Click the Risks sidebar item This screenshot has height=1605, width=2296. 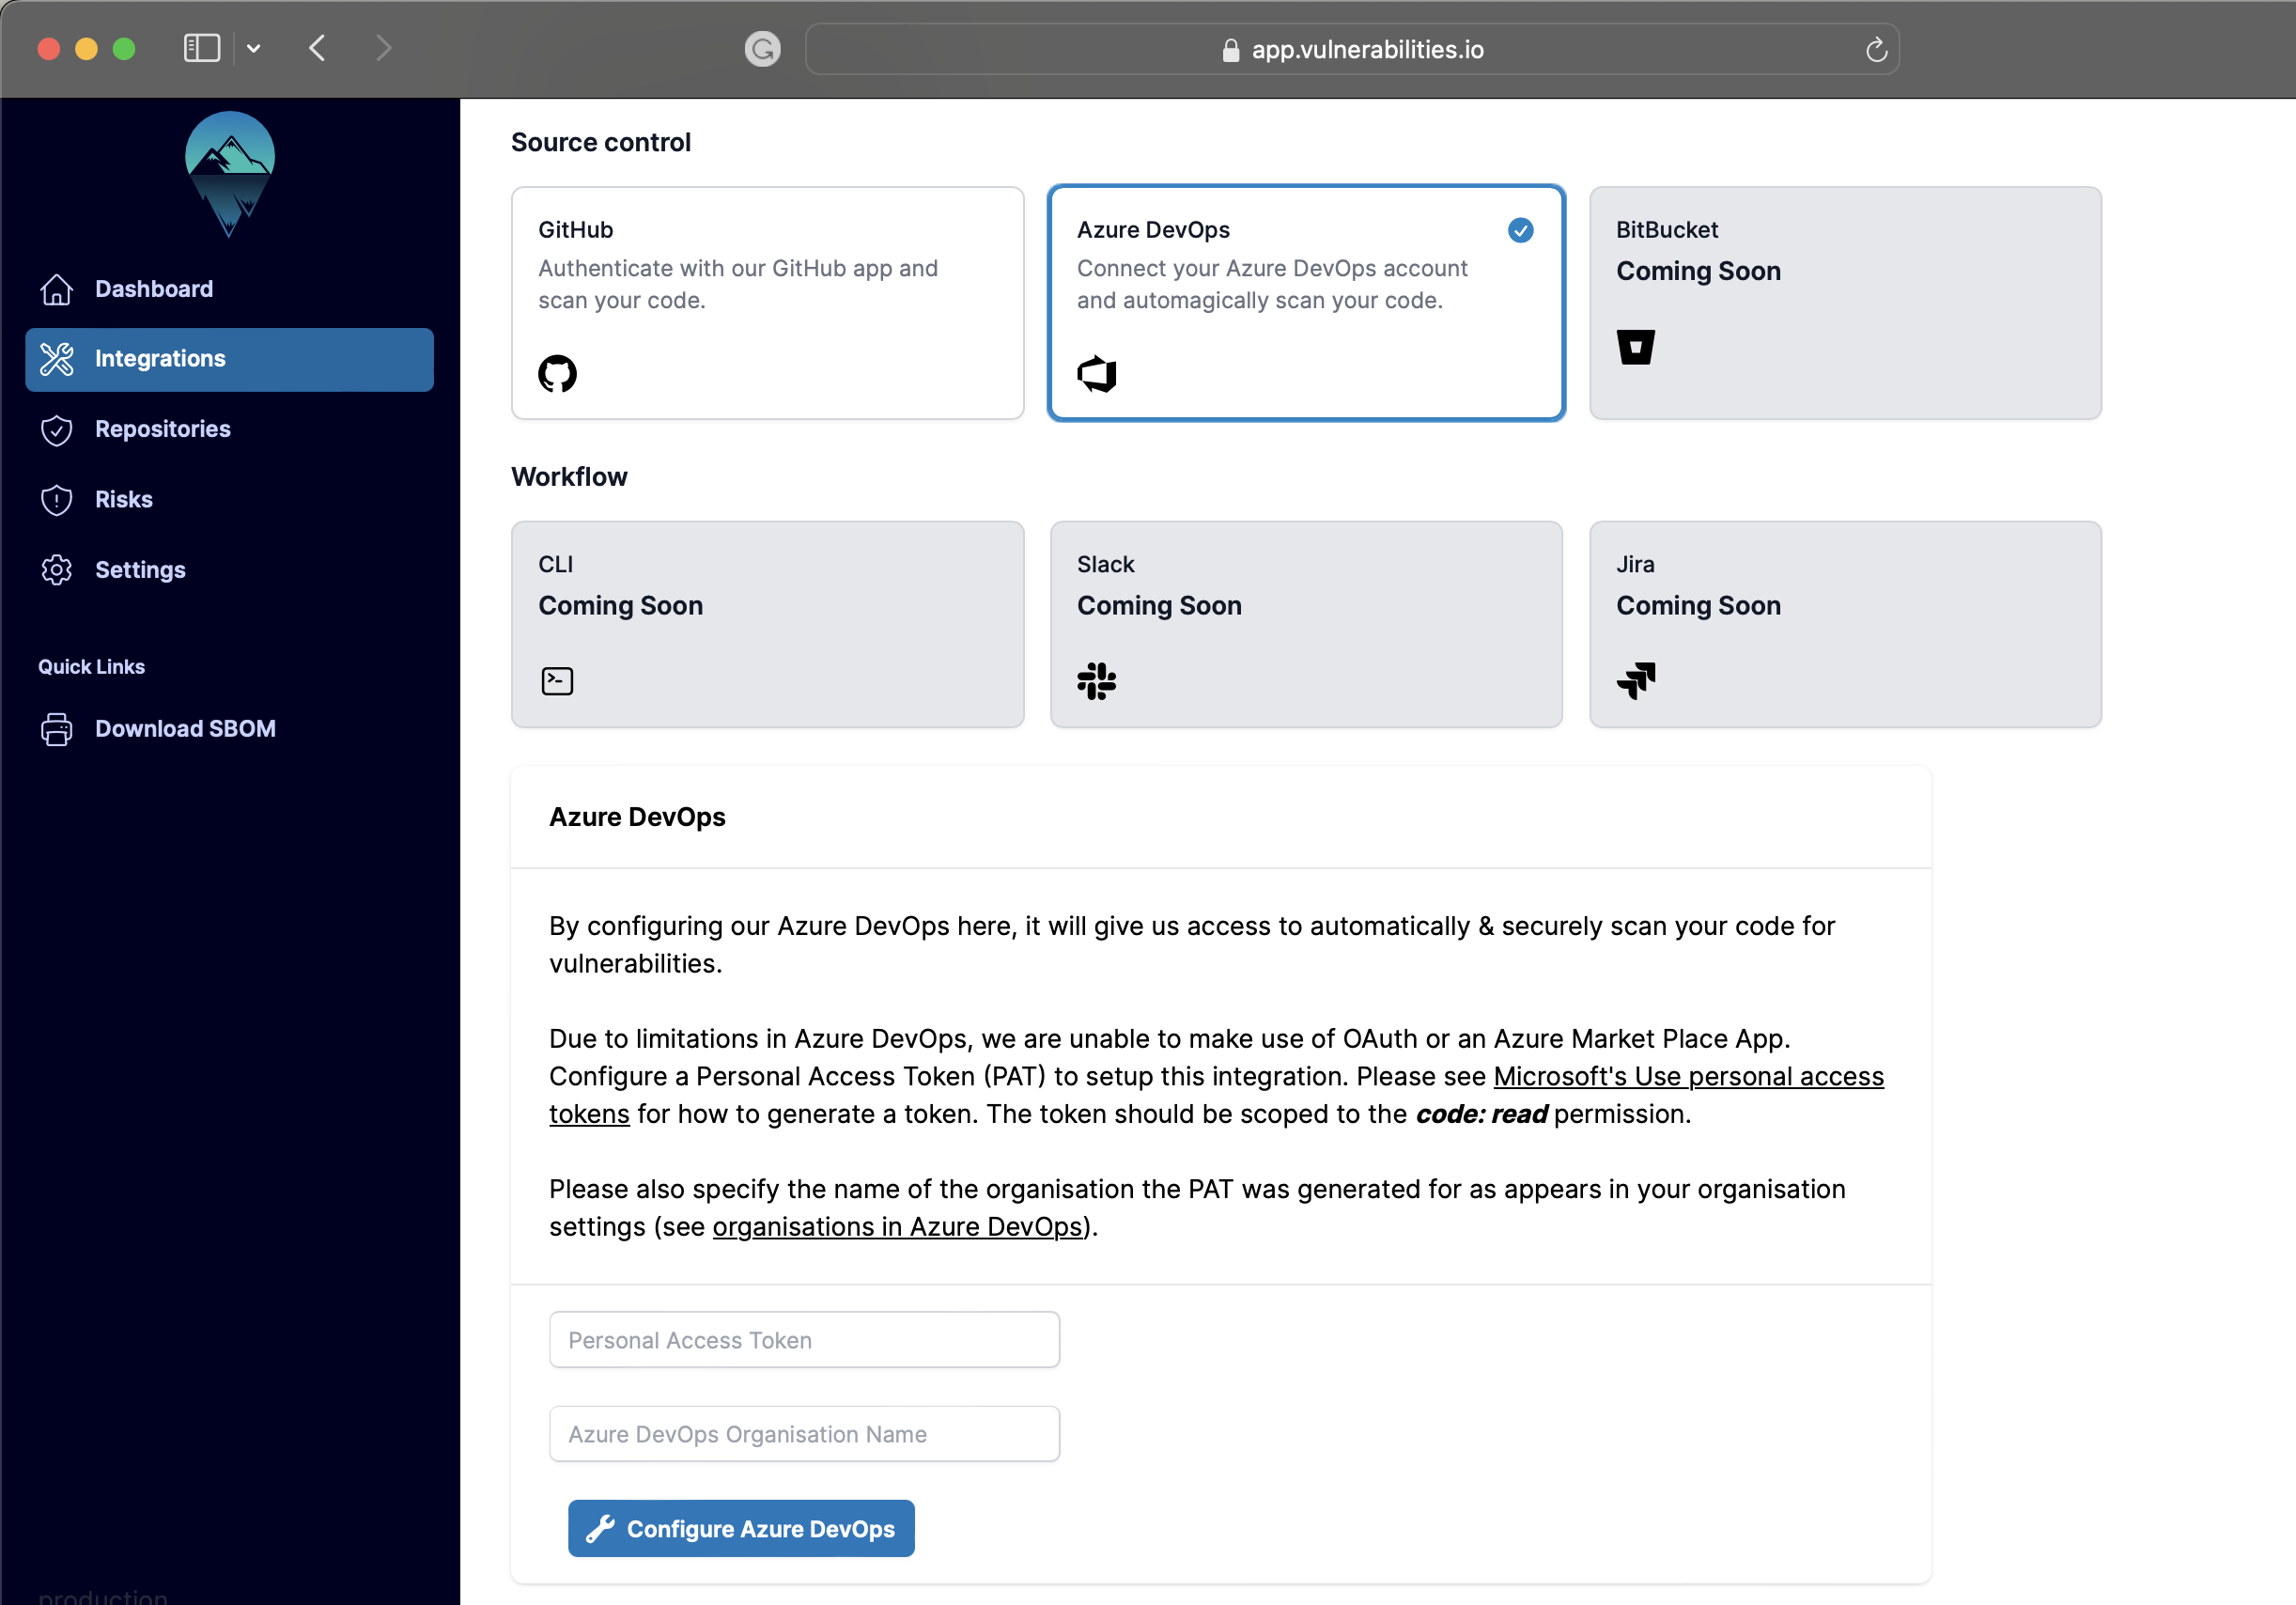124,497
